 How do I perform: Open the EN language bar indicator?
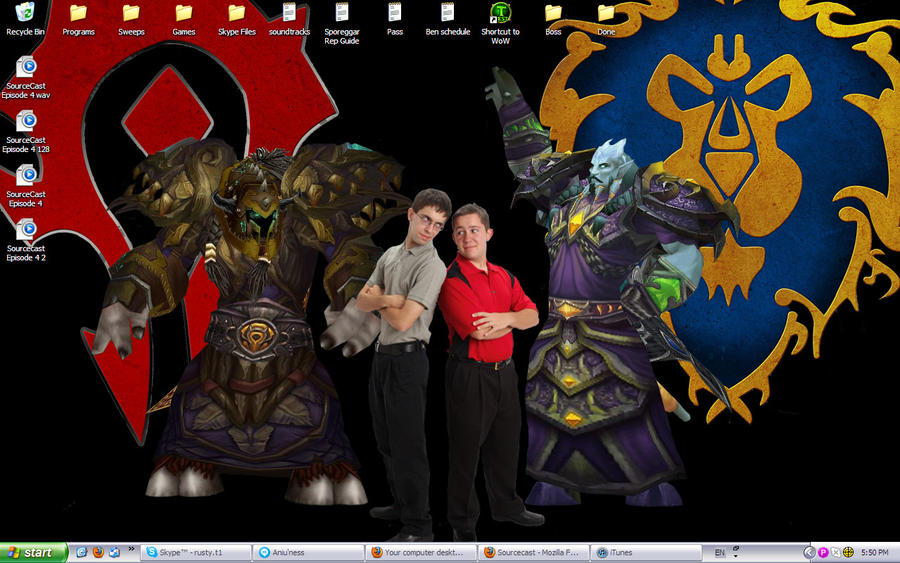click(x=719, y=553)
